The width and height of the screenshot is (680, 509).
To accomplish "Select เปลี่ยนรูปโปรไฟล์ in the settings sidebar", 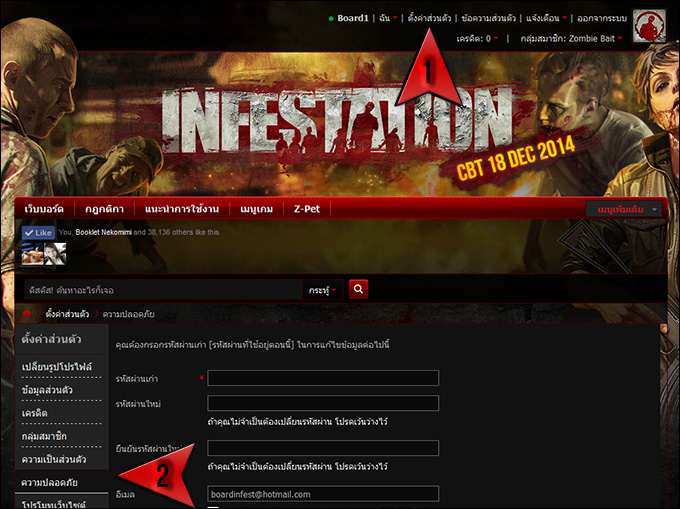I will [x=62, y=367].
